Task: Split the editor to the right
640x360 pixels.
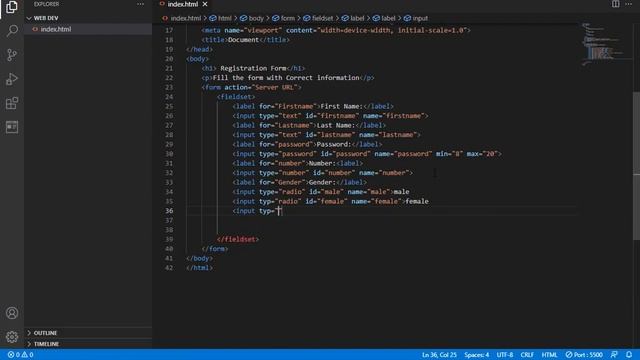Action: click(615, 4)
